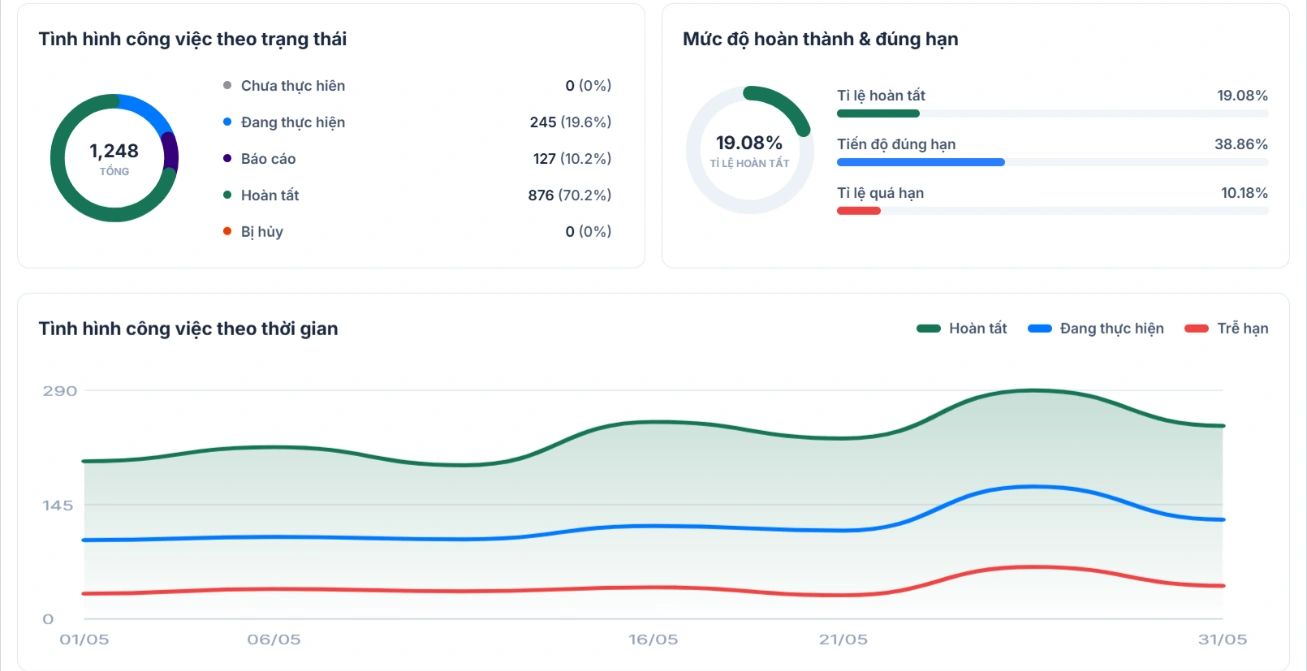The width and height of the screenshot is (1307, 671).
Task: Click the 145 y-axis label
Action: coord(59,505)
